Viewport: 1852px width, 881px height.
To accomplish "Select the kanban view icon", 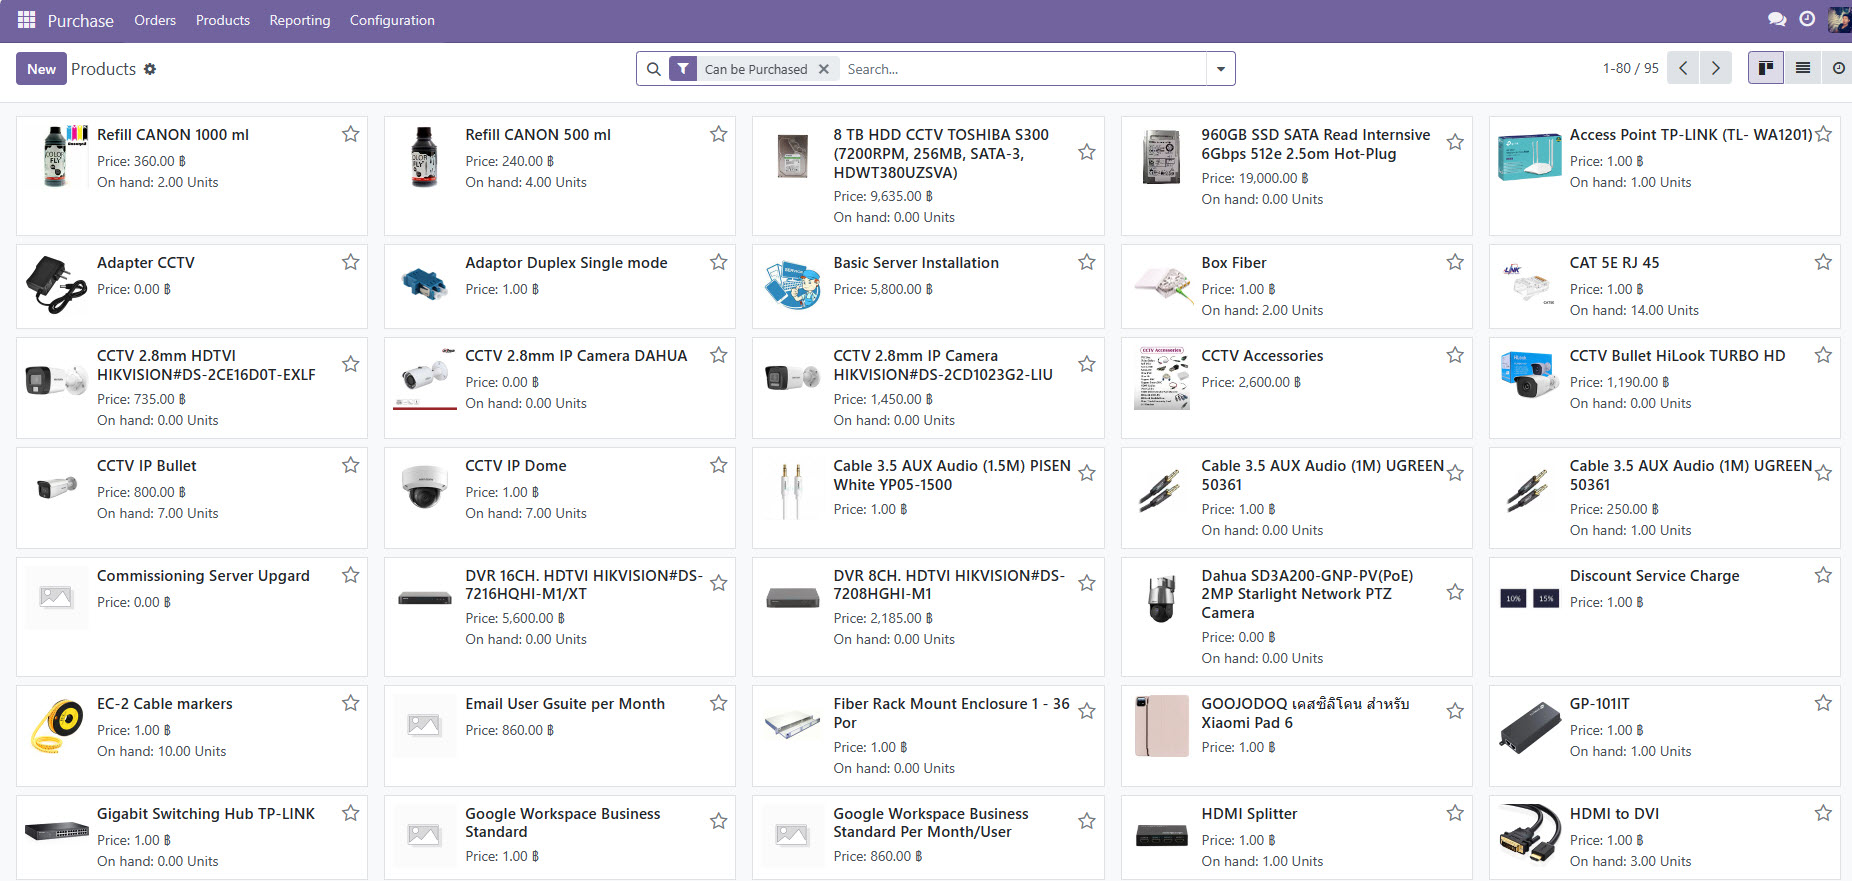I will pos(1766,68).
